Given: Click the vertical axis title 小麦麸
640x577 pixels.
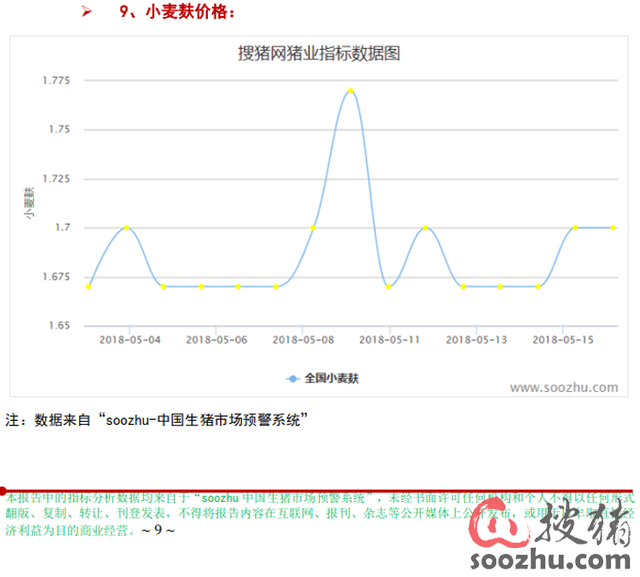Looking at the screenshot, I should (x=29, y=203).
